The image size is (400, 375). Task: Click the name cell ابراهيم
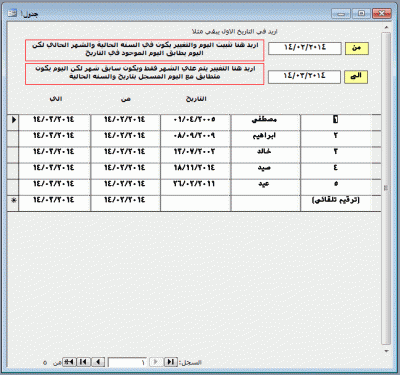point(265,138)
